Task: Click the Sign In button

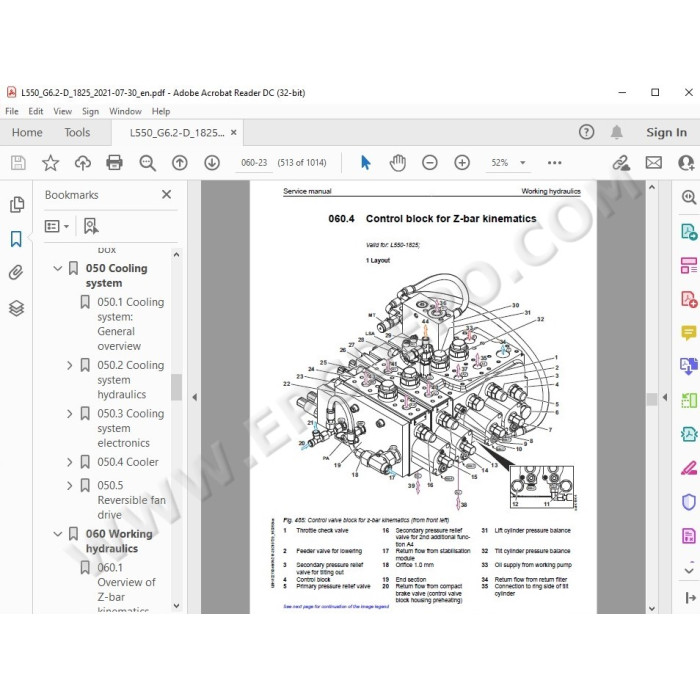Action: (x=667, y=132)
